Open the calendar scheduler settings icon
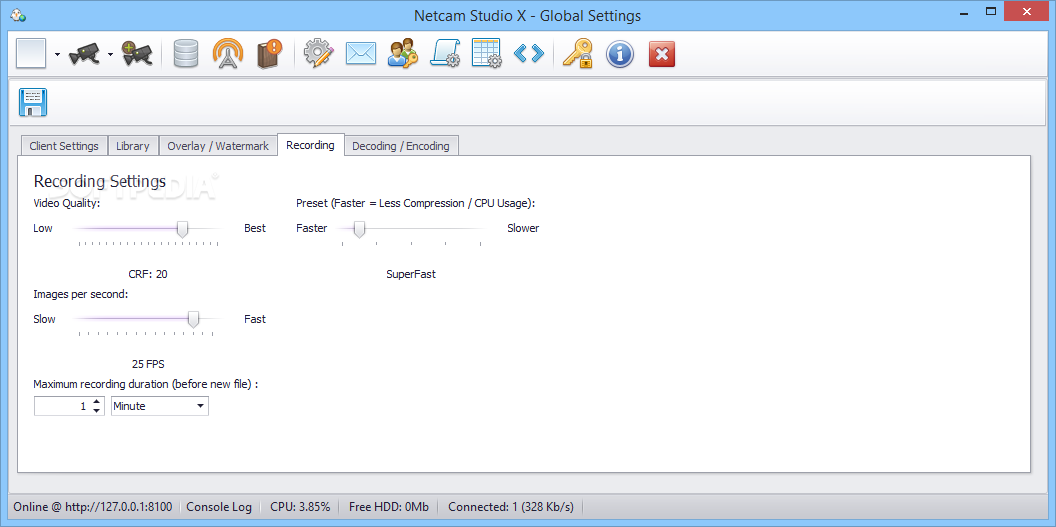The height and width of the screenshot is (527, 1056). pos(486,53)
